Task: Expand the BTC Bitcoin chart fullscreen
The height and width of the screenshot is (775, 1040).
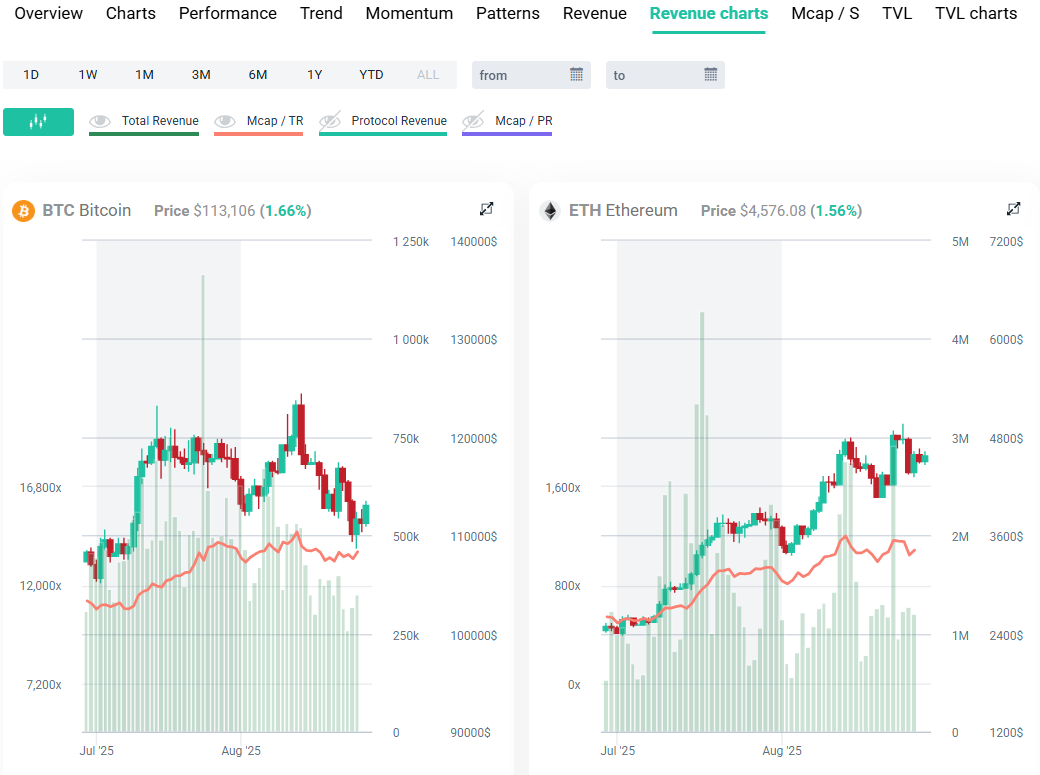Action: (x=486, y=209)
